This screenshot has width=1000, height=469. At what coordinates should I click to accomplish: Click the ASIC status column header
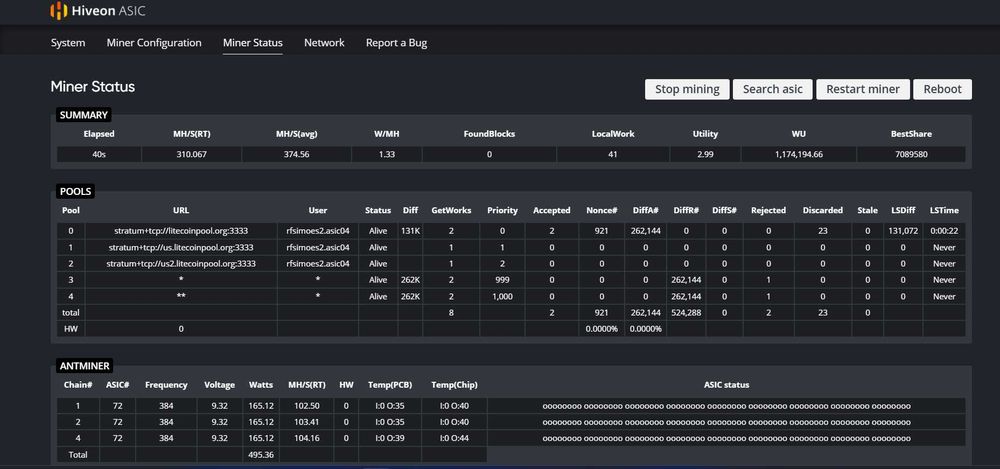pyautogui.click(x=726, y=385)
